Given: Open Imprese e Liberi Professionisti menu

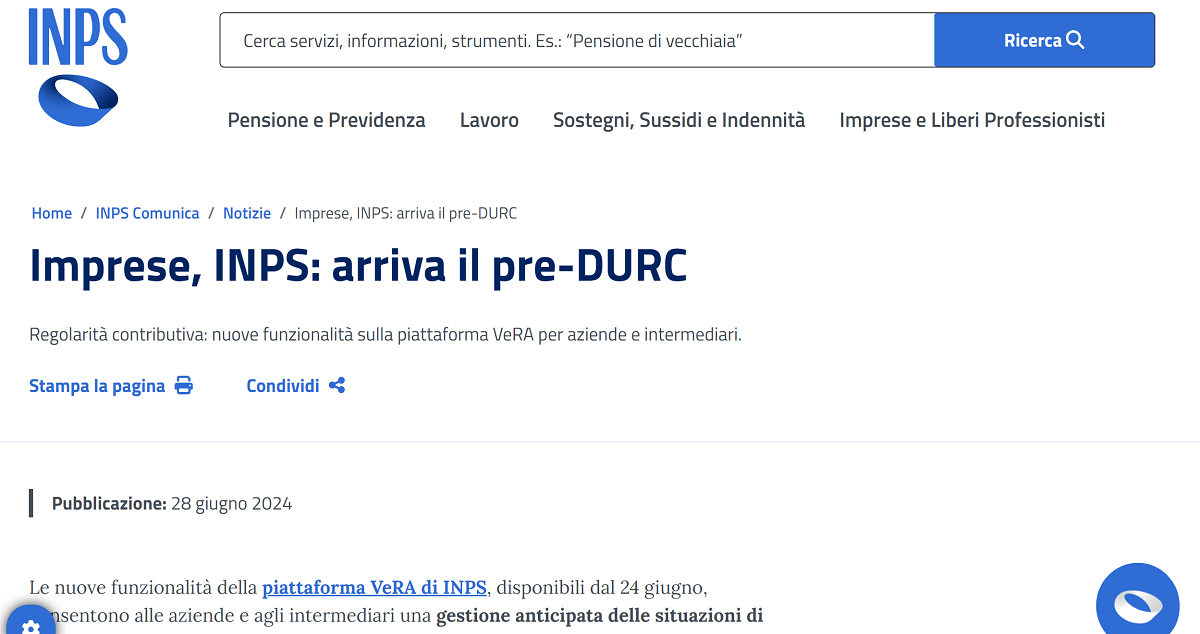Looking at the screenshot, I should pyautogui.click(x=971, y=120).
